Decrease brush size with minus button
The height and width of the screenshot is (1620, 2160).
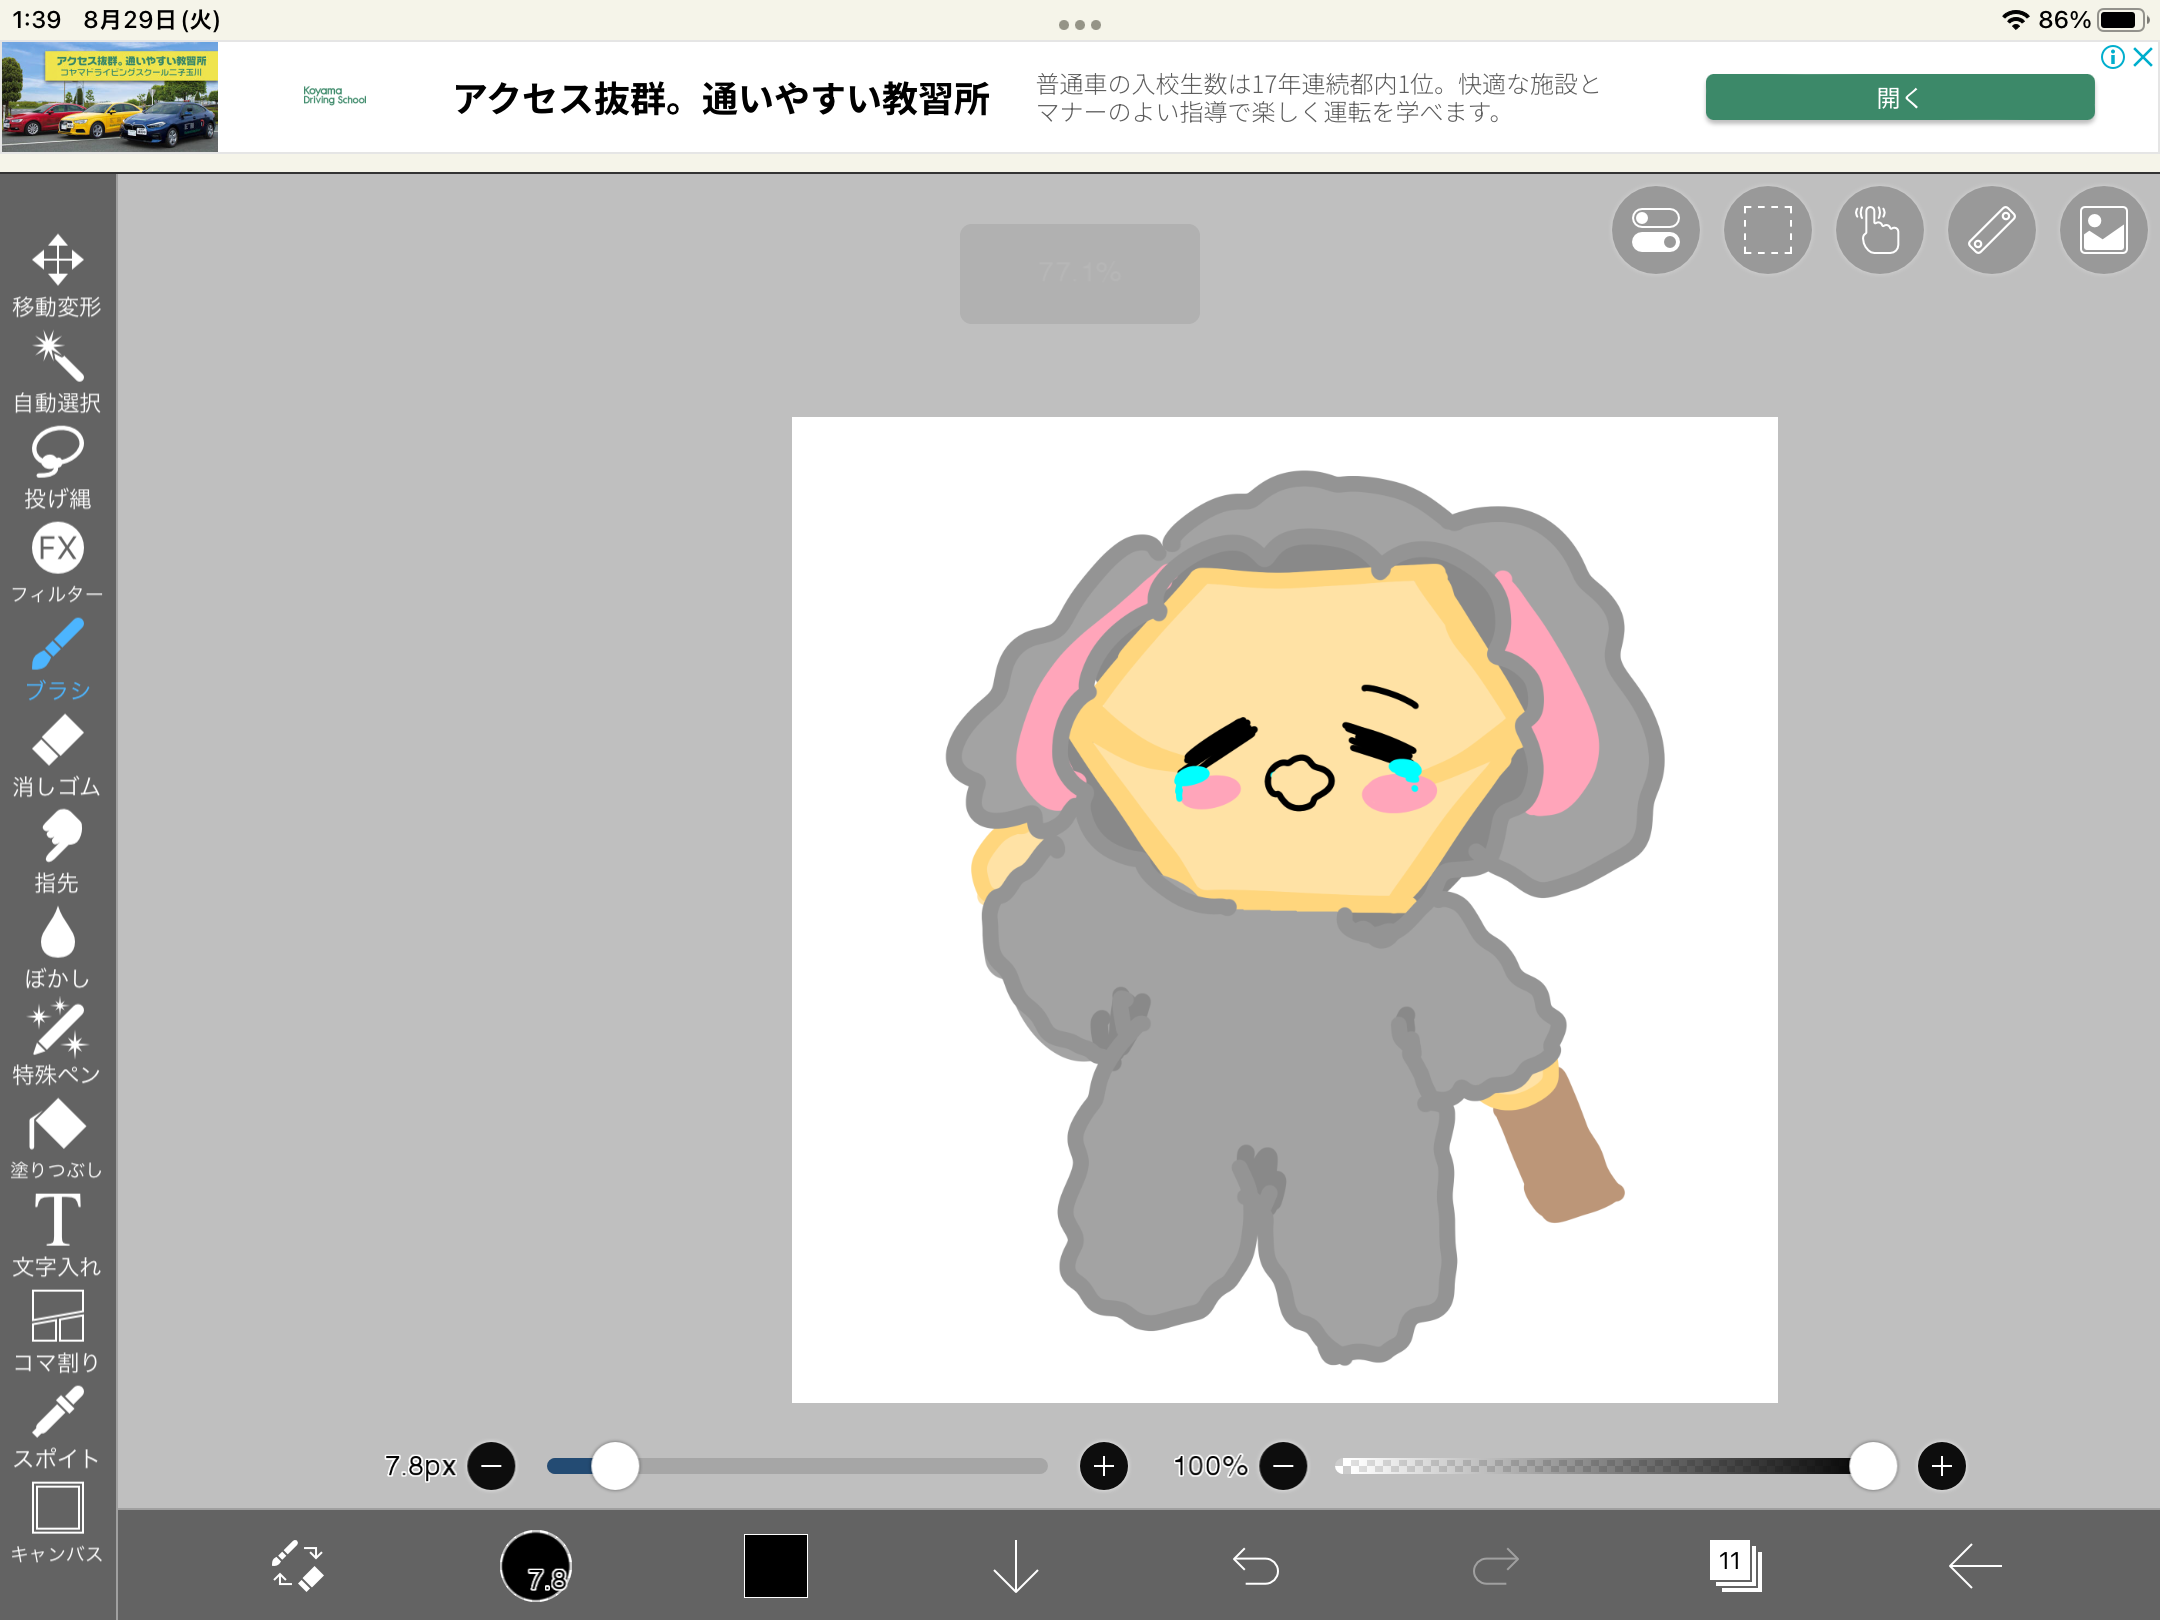pos(492,1466)
